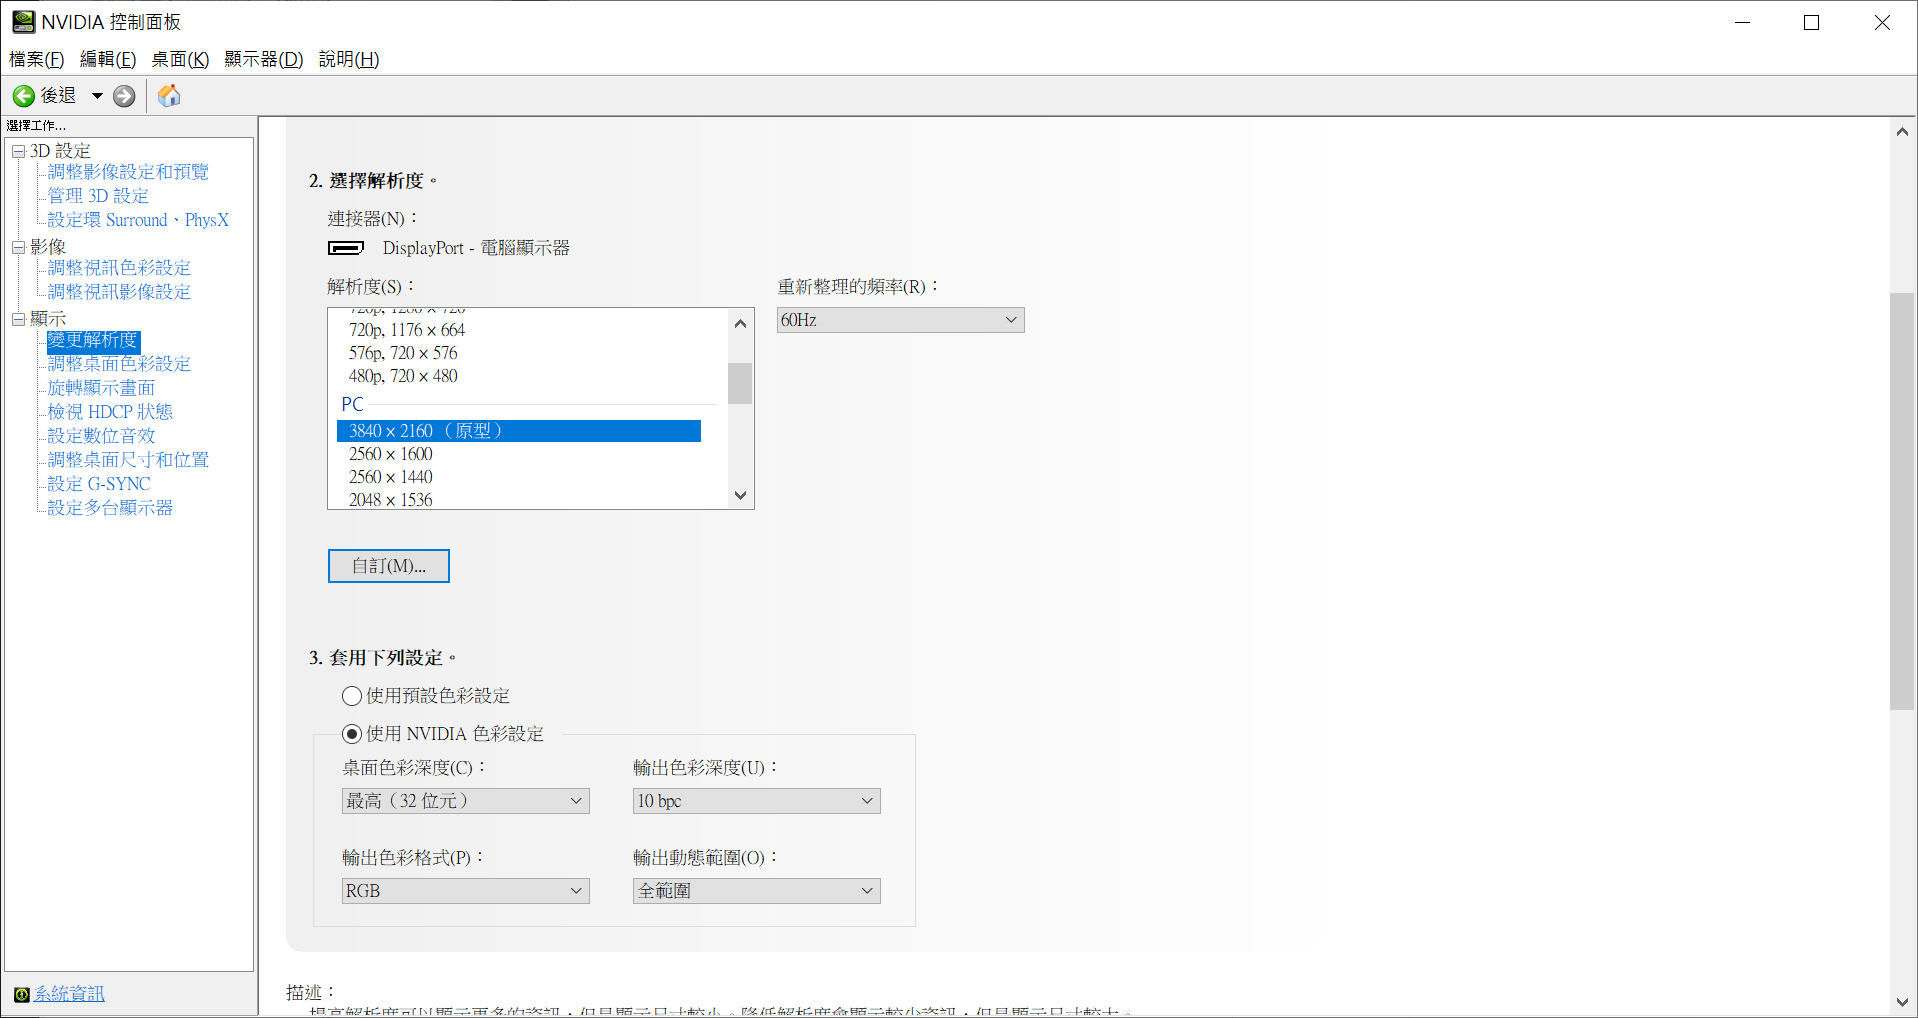Click main panel scroll down arrow
This screenshot has height=1018, width=1918.
pyautogui.click(x=1902, y=1002)
